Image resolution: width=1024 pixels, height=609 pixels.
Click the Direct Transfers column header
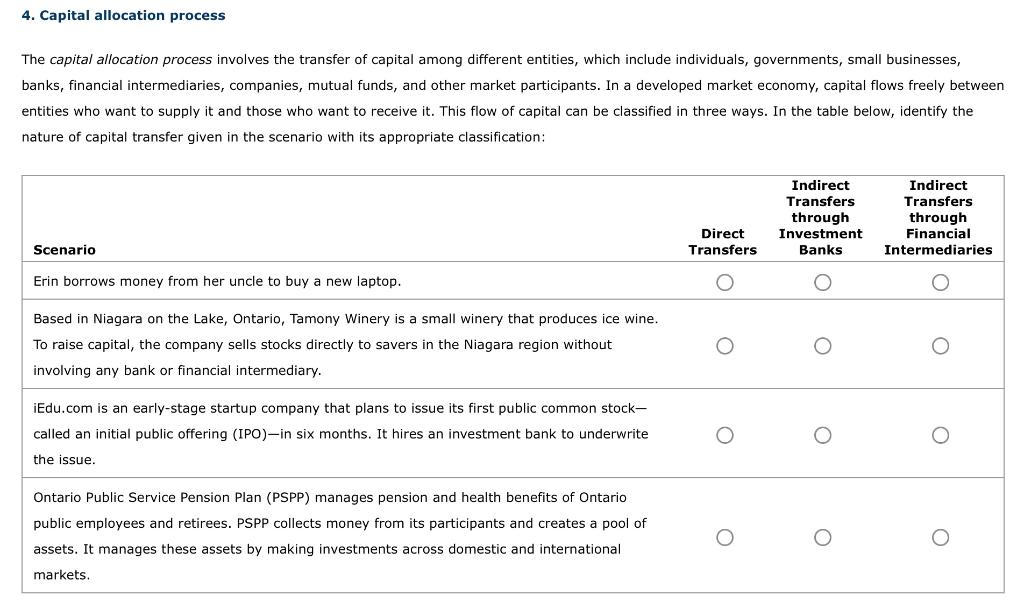[x=723, y=242]
